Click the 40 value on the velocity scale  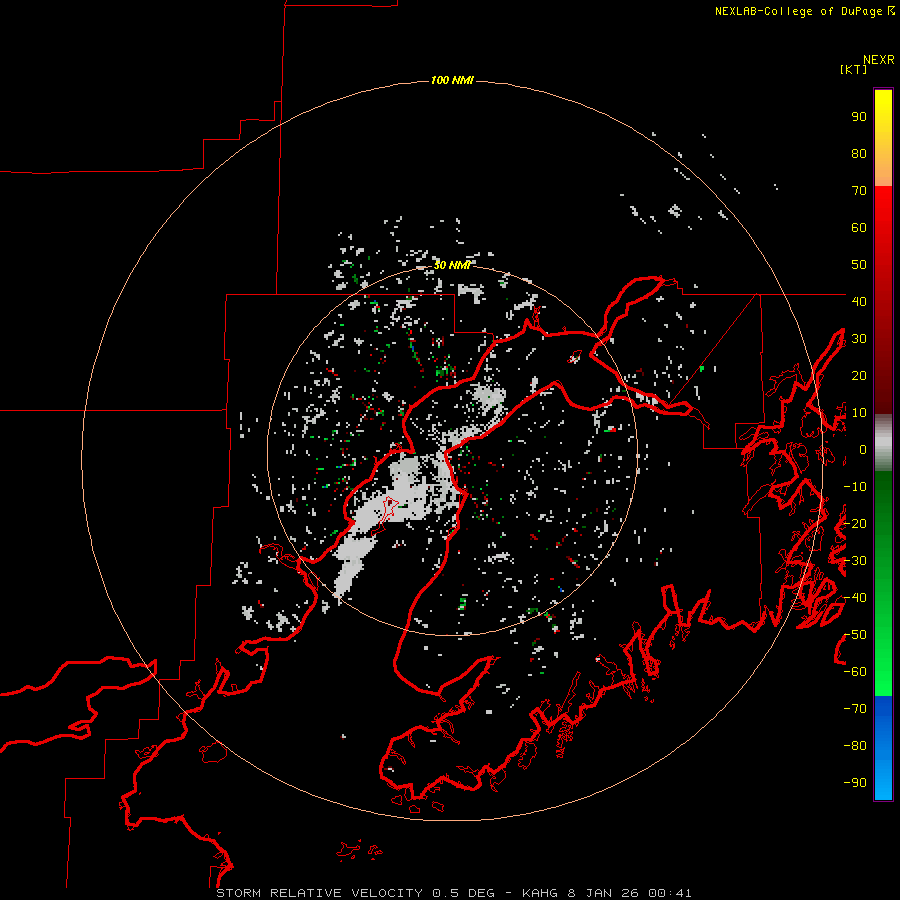pos(859,302)
